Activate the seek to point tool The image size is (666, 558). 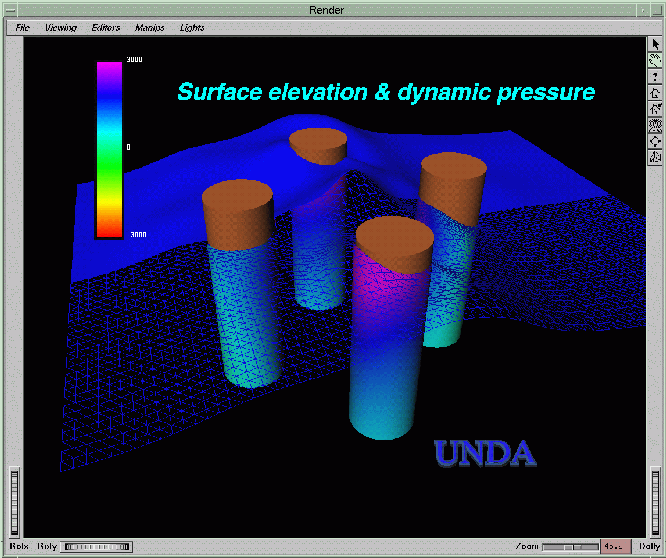click(656, 141)
